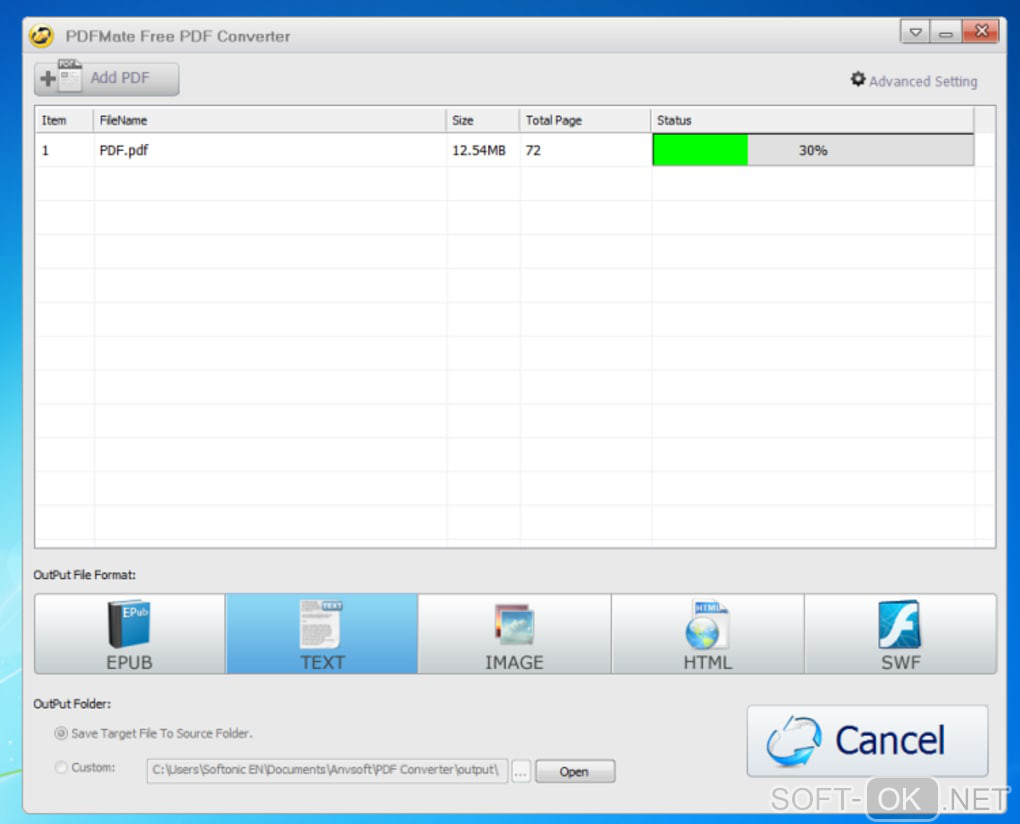Click the Add PDF button
Viewport: 1020px width, 824px height.
click(107, 79)
